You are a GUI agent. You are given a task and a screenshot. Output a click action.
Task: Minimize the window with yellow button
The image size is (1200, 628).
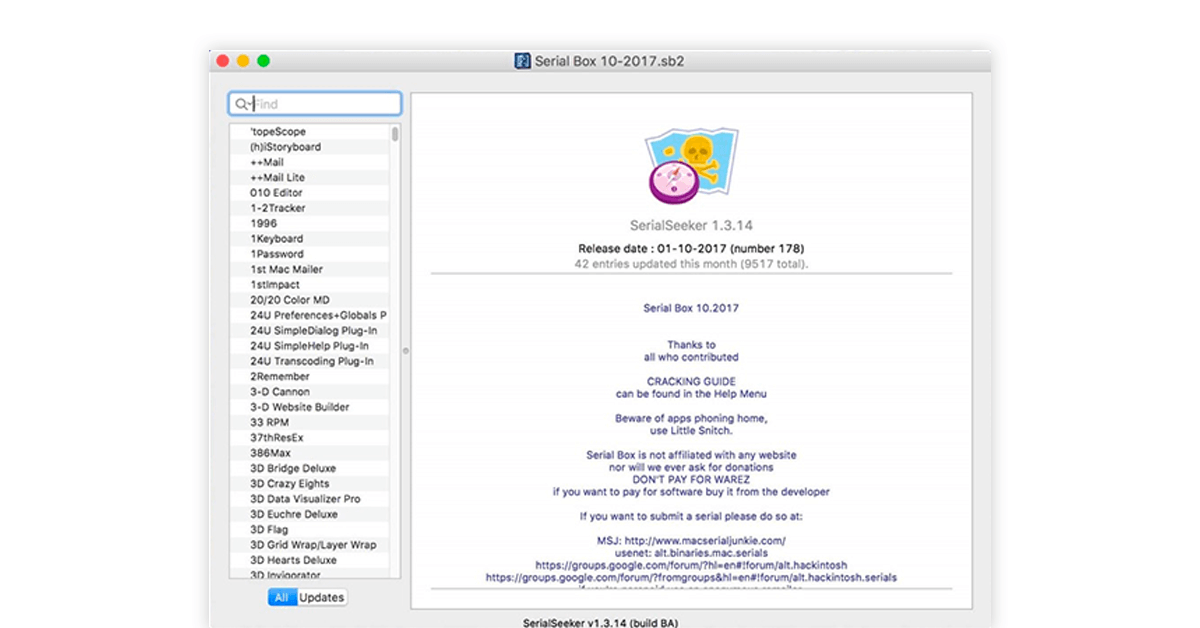(243, 61)
